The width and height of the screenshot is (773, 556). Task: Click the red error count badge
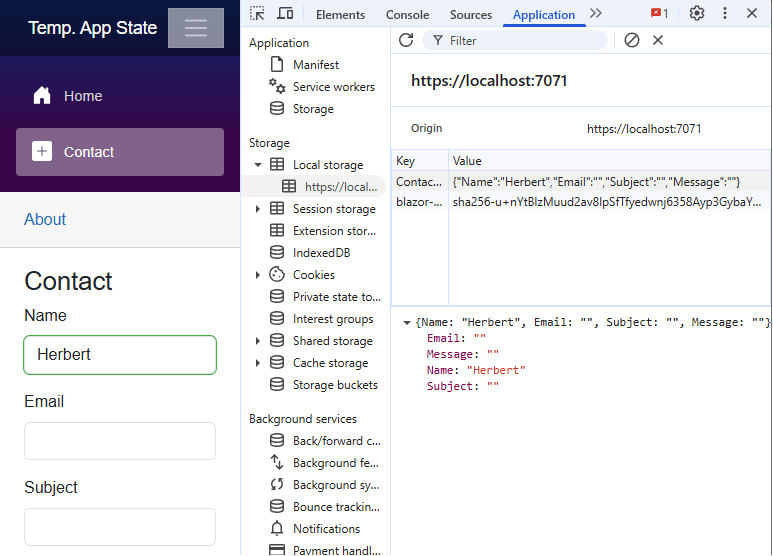click(x=659, y=14)
